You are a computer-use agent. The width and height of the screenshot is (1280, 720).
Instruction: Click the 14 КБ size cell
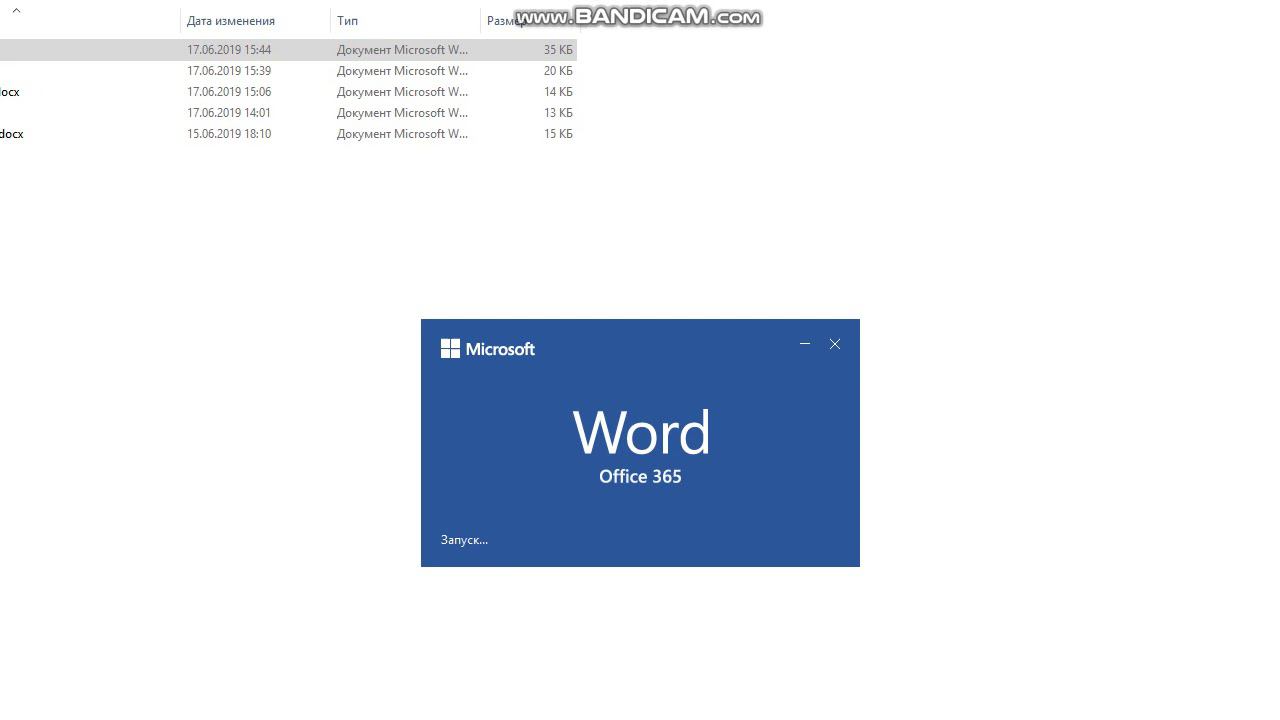(x=558, y=92)
